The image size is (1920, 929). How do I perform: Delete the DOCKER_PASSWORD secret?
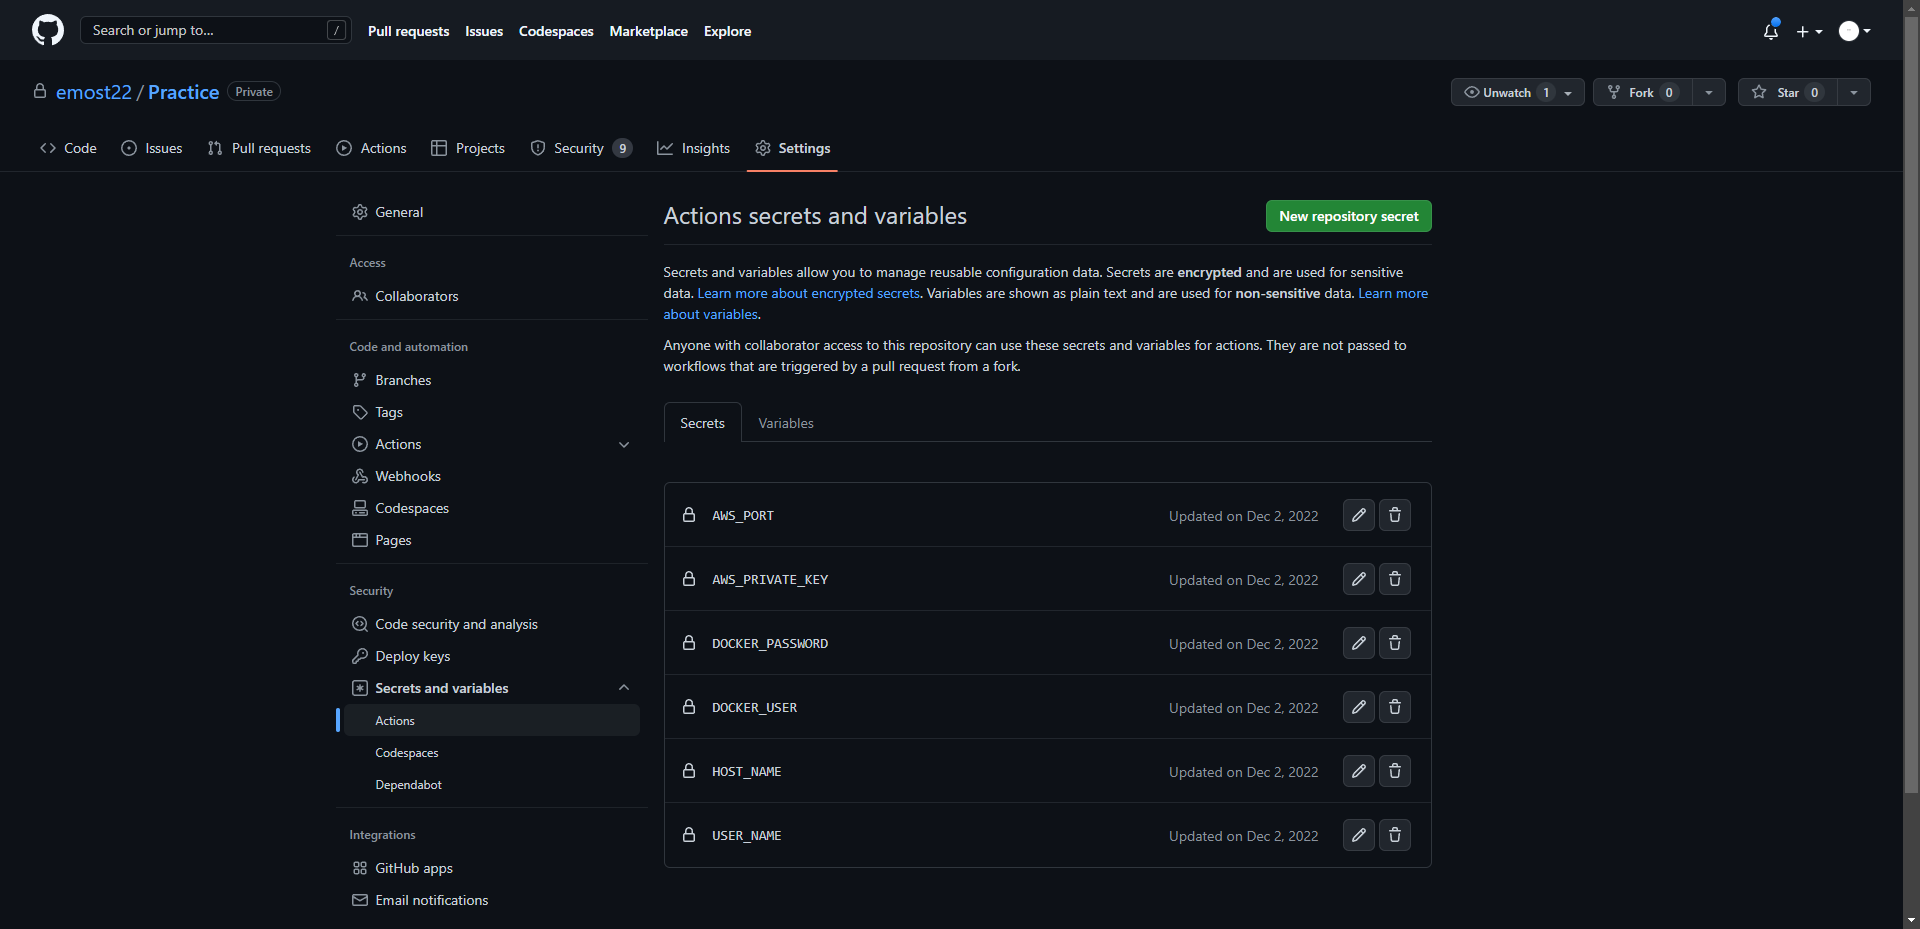1394,643
